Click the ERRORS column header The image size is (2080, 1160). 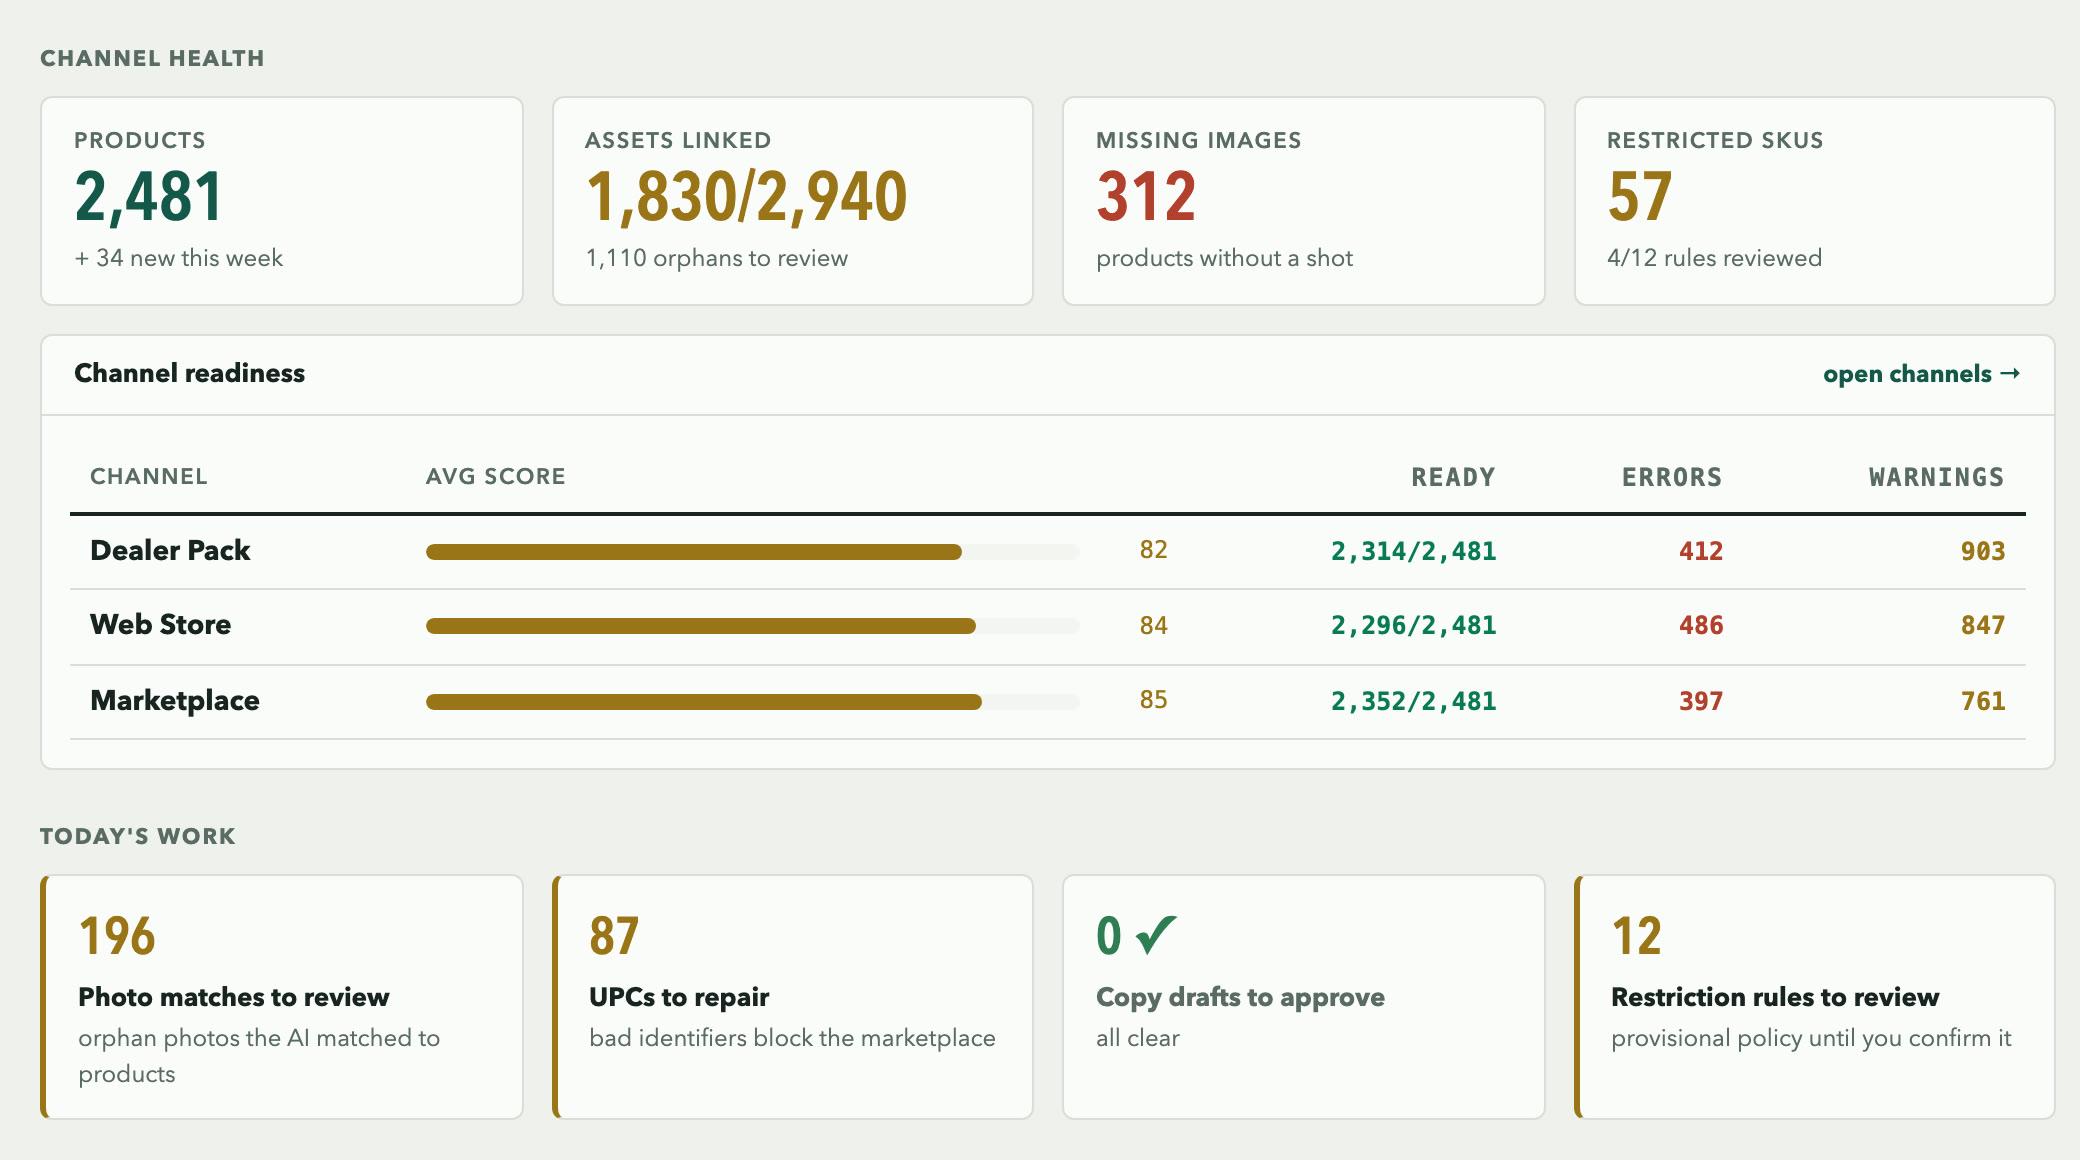(1672, 477)
